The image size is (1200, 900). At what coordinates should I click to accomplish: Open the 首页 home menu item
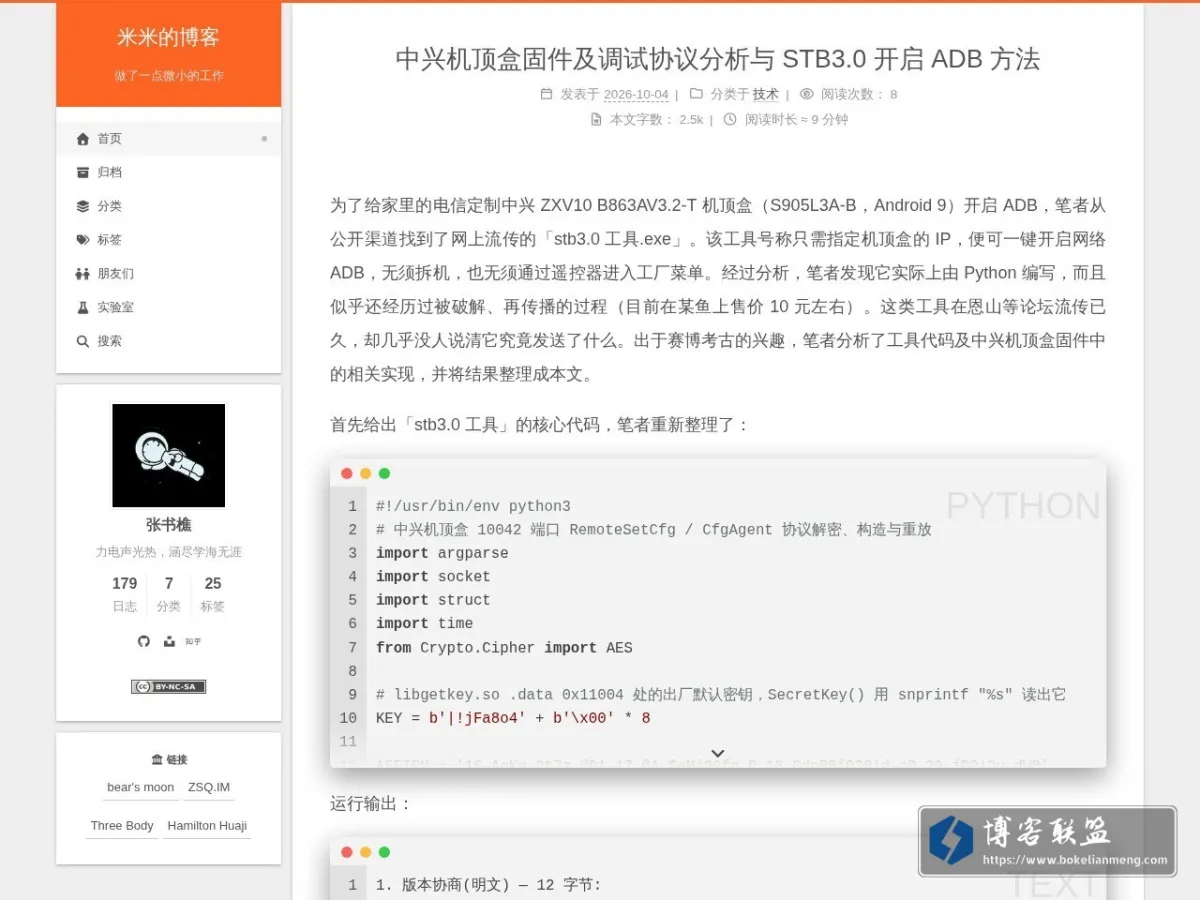(x=168, y=139)
